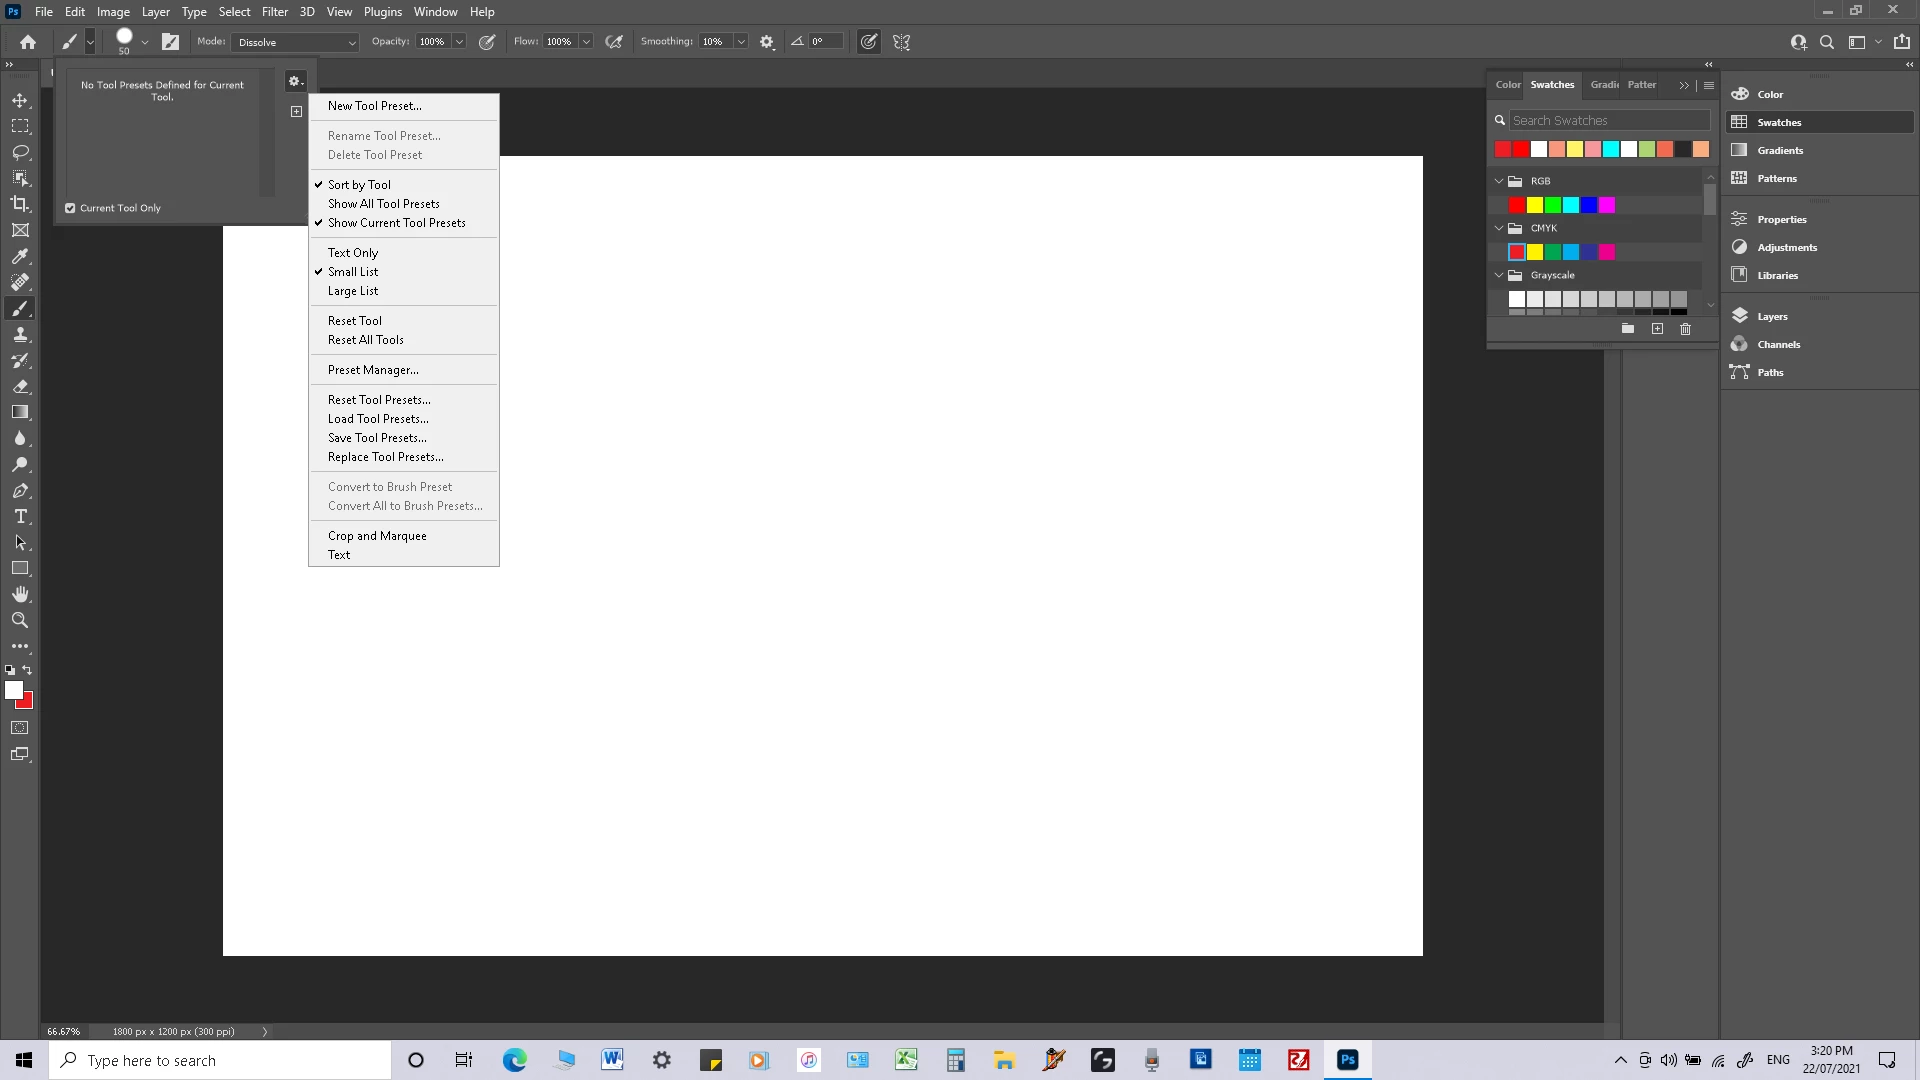Select the Crop tool
Image resolution: width=1920 pixels, height=1080 pixels.
20,204
